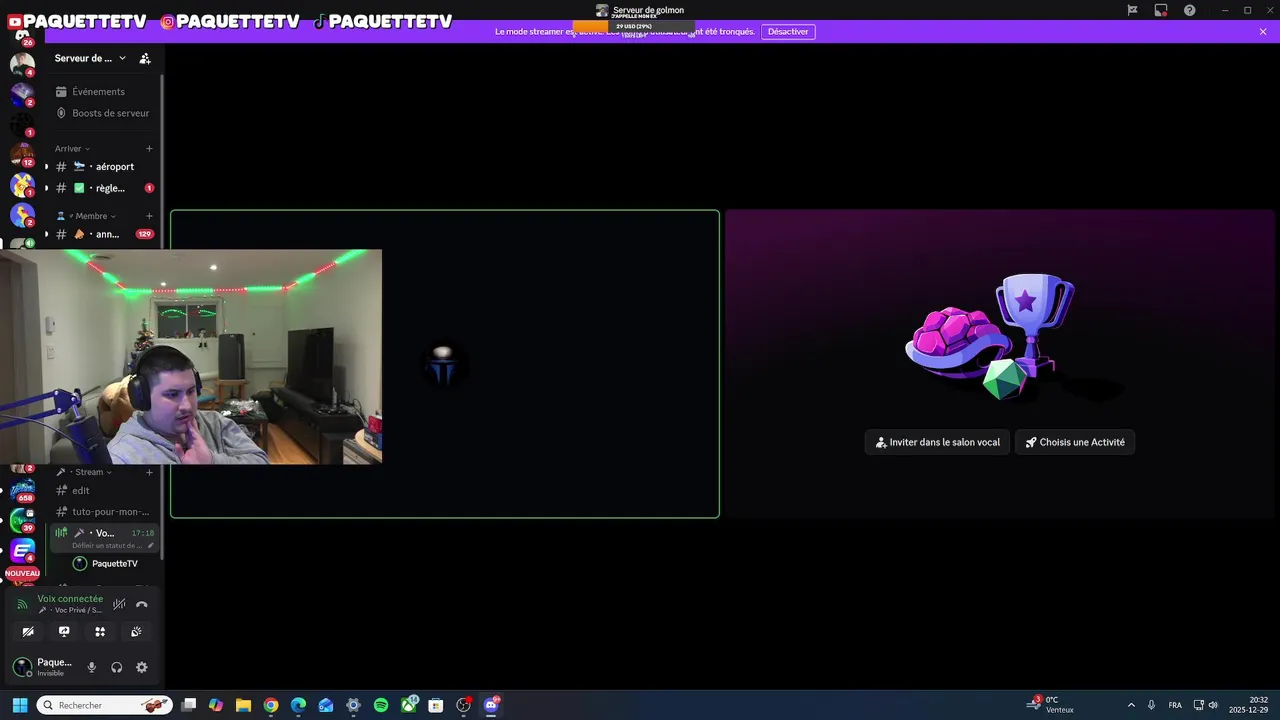Open the server with 4 notifications in the server list
1280x720 pixels.
[22, 65]
